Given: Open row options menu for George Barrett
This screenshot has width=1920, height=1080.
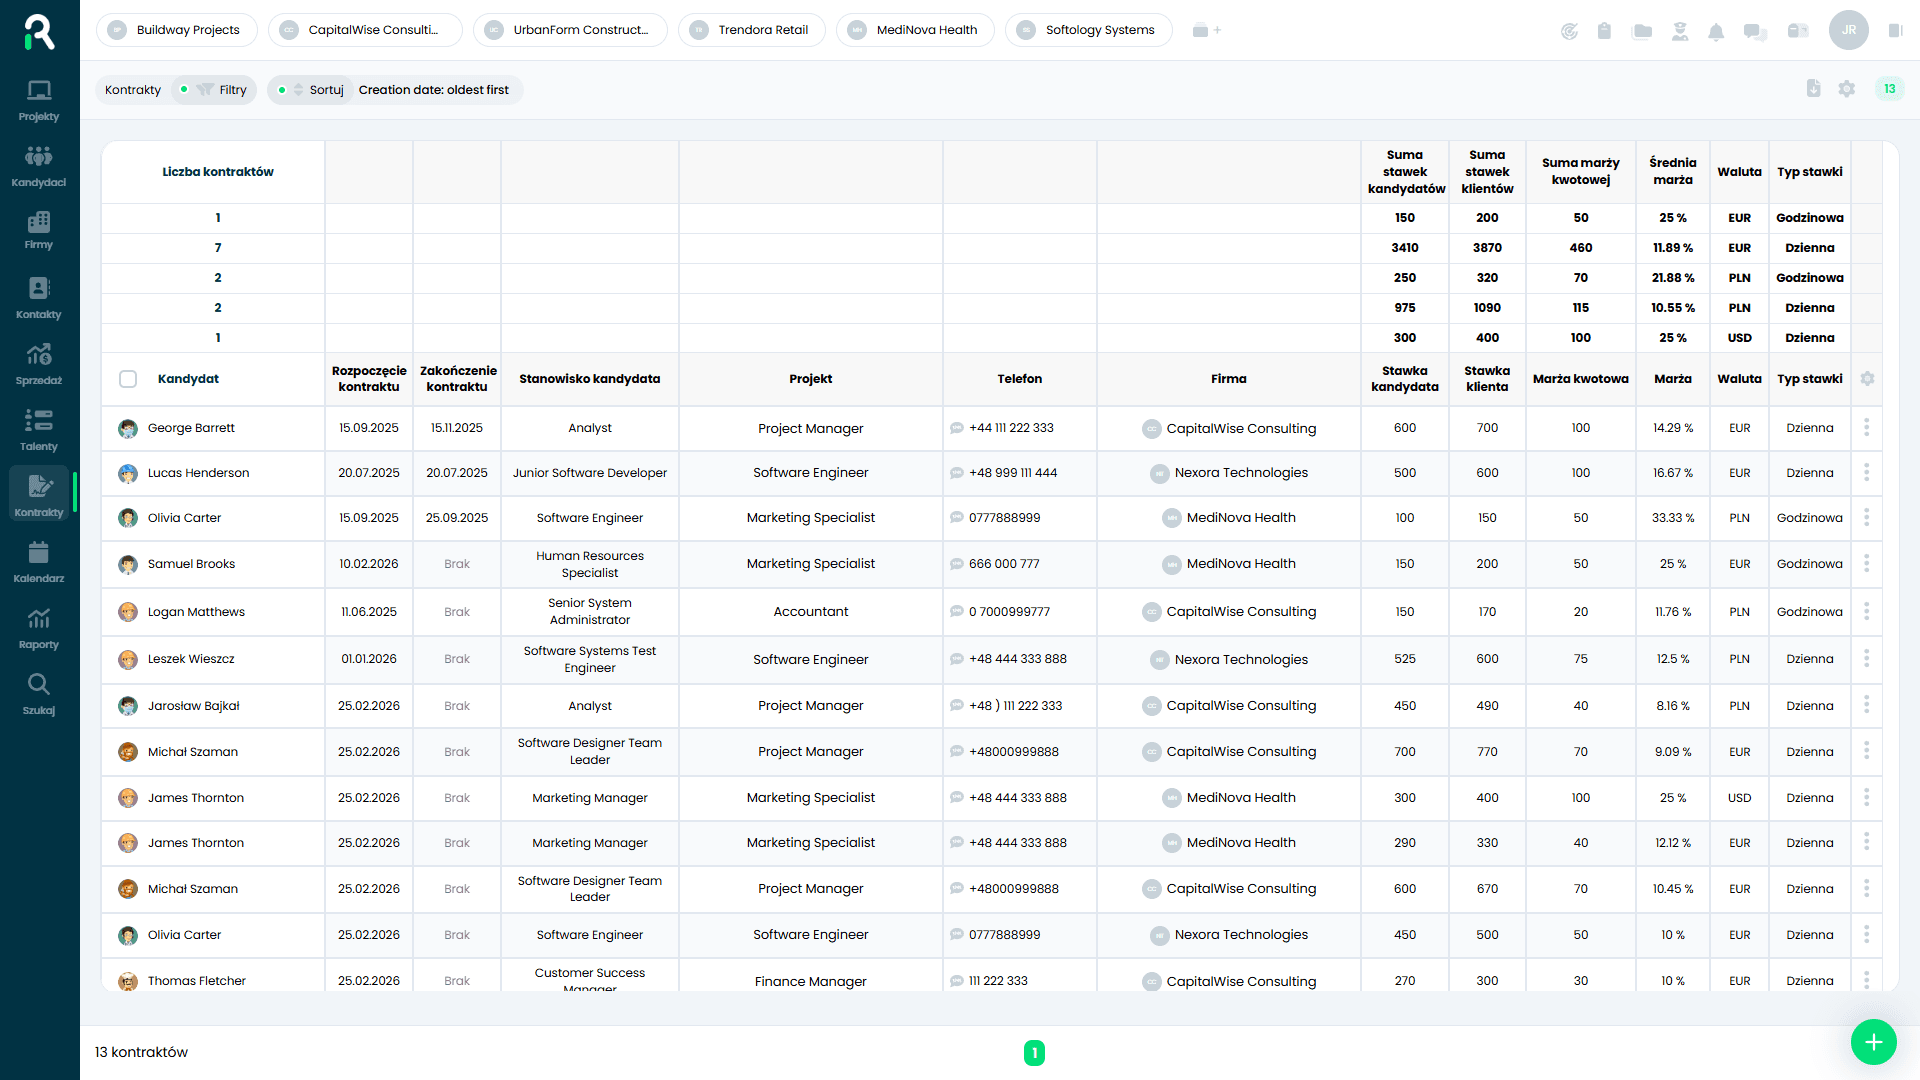Looking at the screenshot, I should [1866, 428].
